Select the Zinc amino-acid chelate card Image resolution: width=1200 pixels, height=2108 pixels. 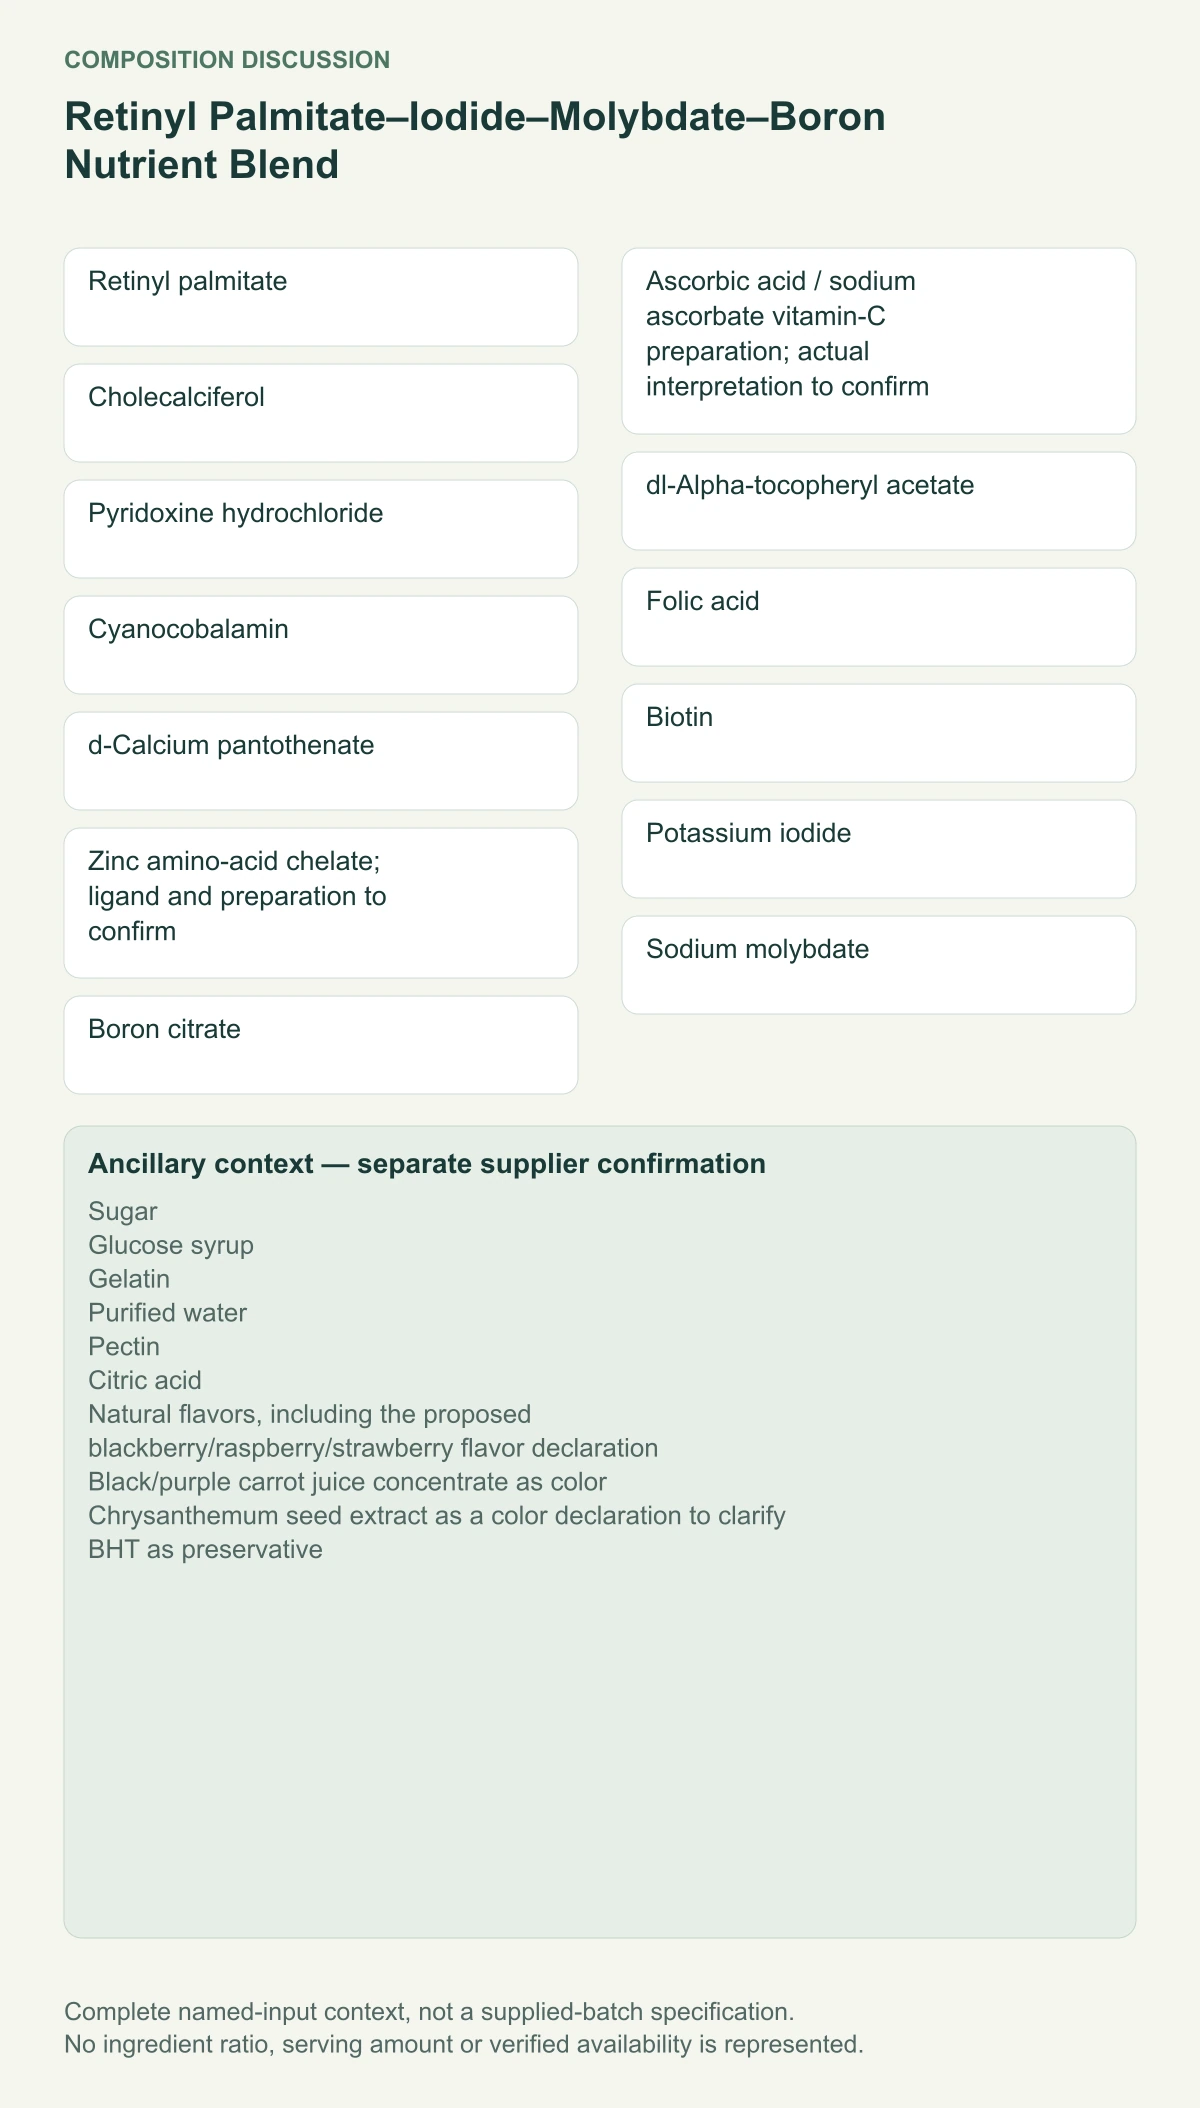tap(321, 903)
